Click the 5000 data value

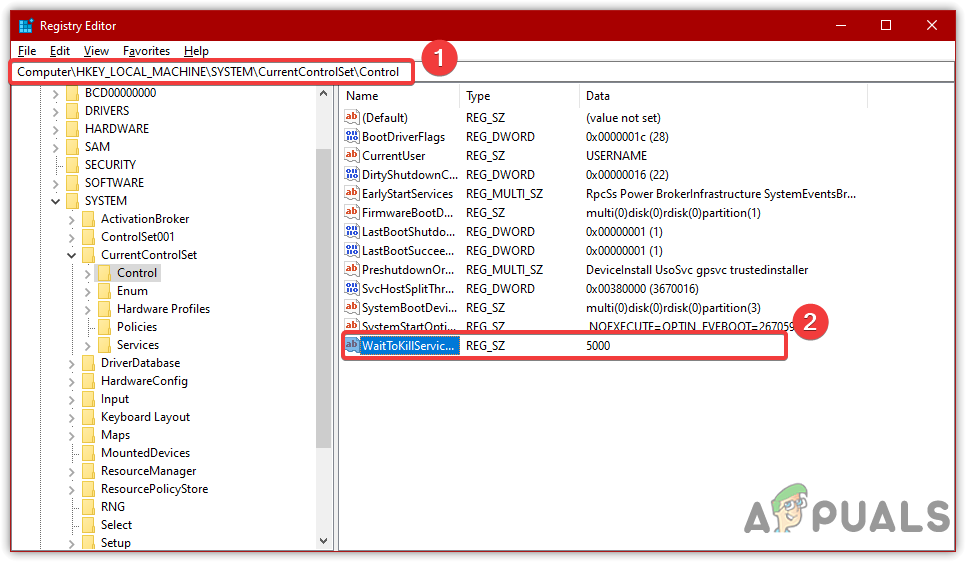tap(598, 346)
